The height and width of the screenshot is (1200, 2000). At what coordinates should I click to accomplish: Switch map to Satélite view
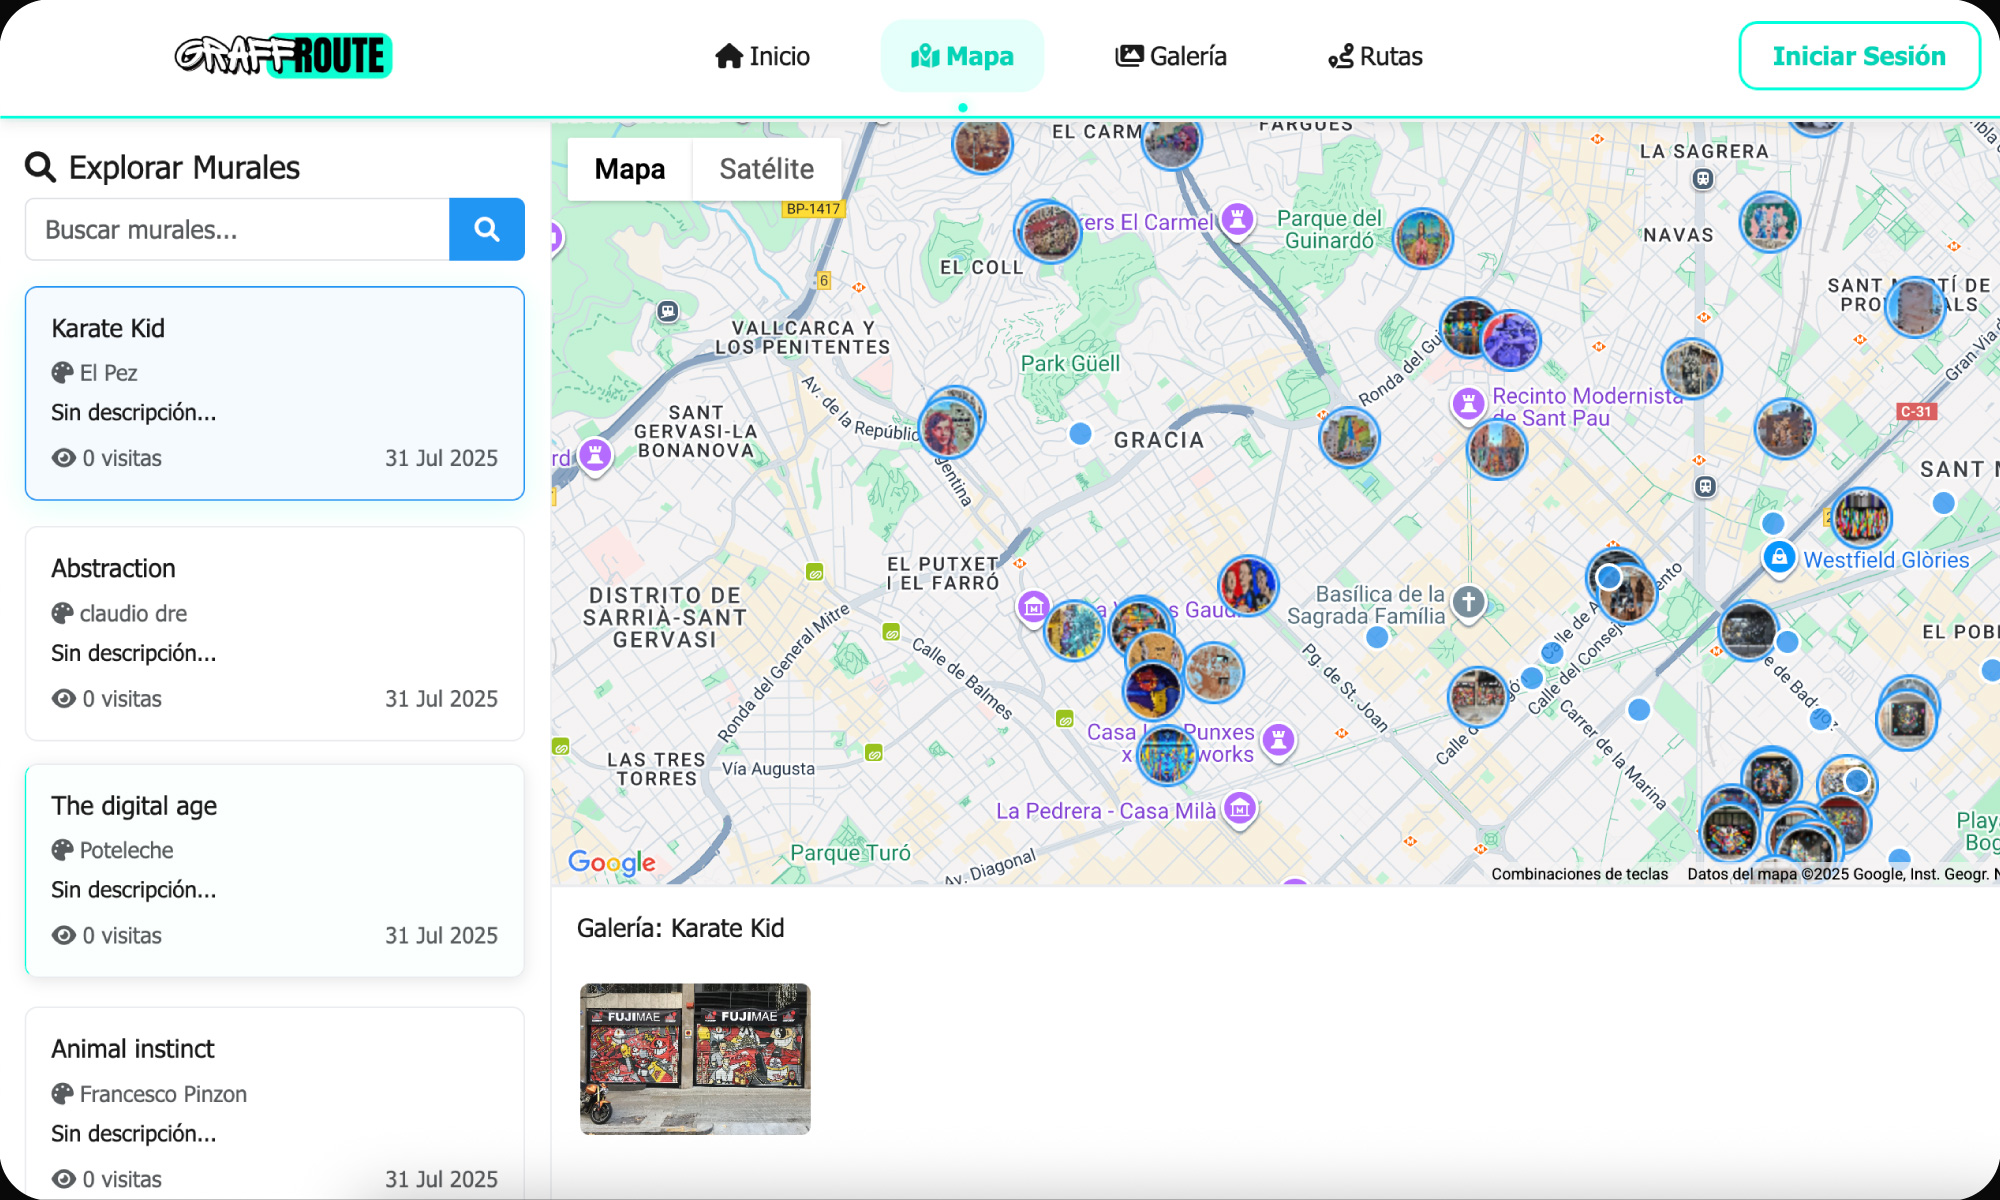[766, 169]
